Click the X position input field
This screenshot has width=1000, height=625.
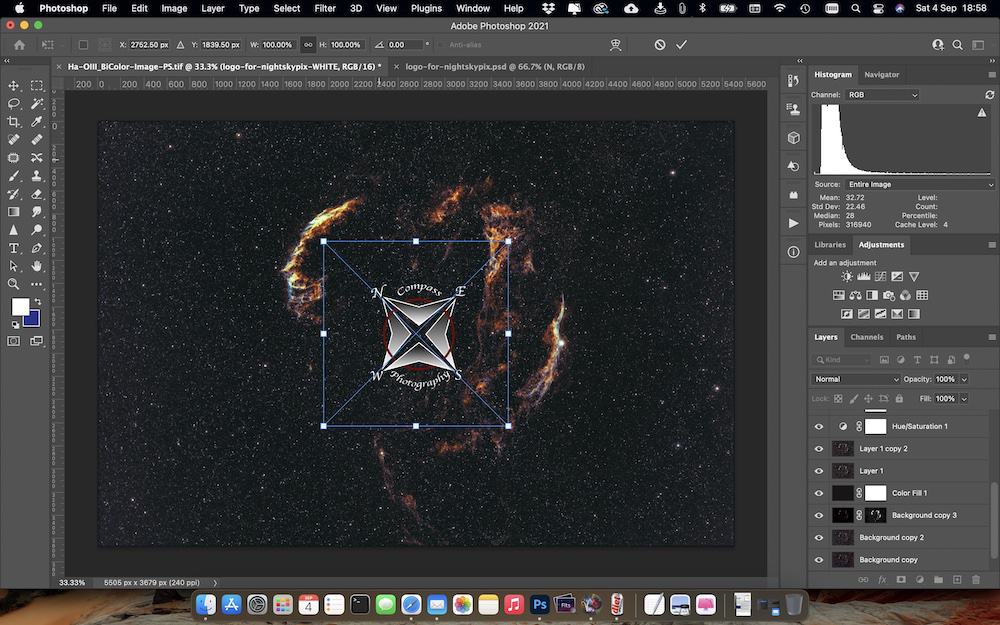pyautogui.click(x=149, y=45)
